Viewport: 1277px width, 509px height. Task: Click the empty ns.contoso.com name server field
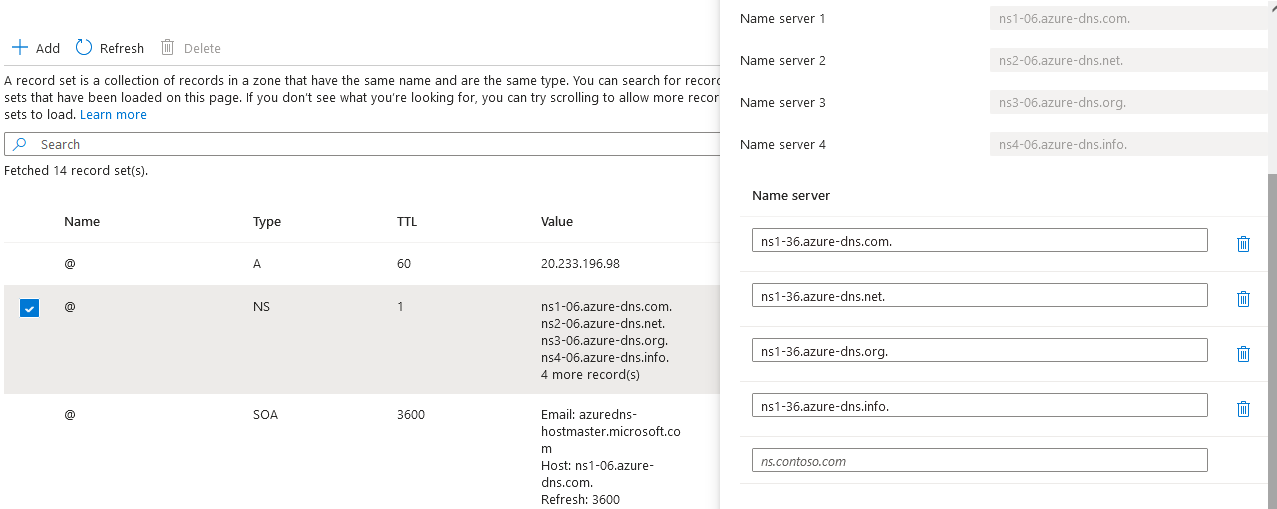pyautogui.click(x=979, y=460)
